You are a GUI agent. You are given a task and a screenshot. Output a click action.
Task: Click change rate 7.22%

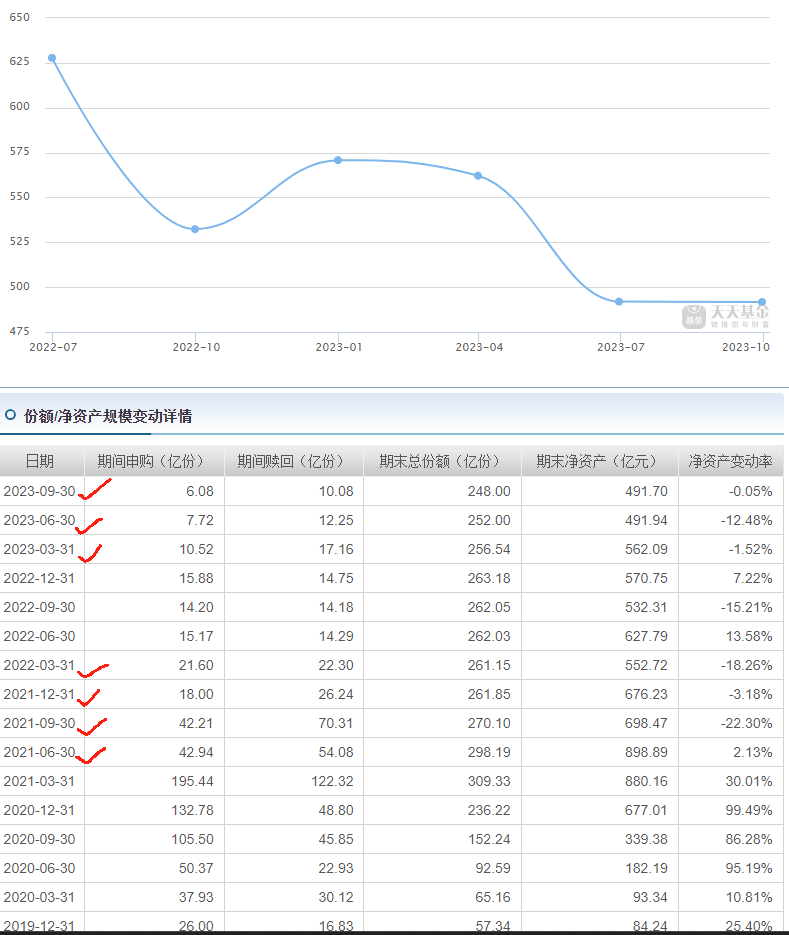(753, 578)
